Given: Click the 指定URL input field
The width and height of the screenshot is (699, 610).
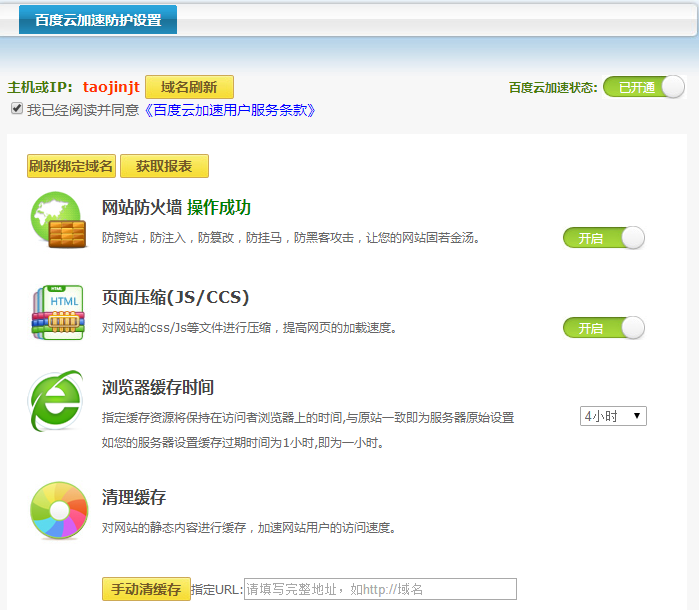Looking at the screenshot, I should tap(380, 589).
